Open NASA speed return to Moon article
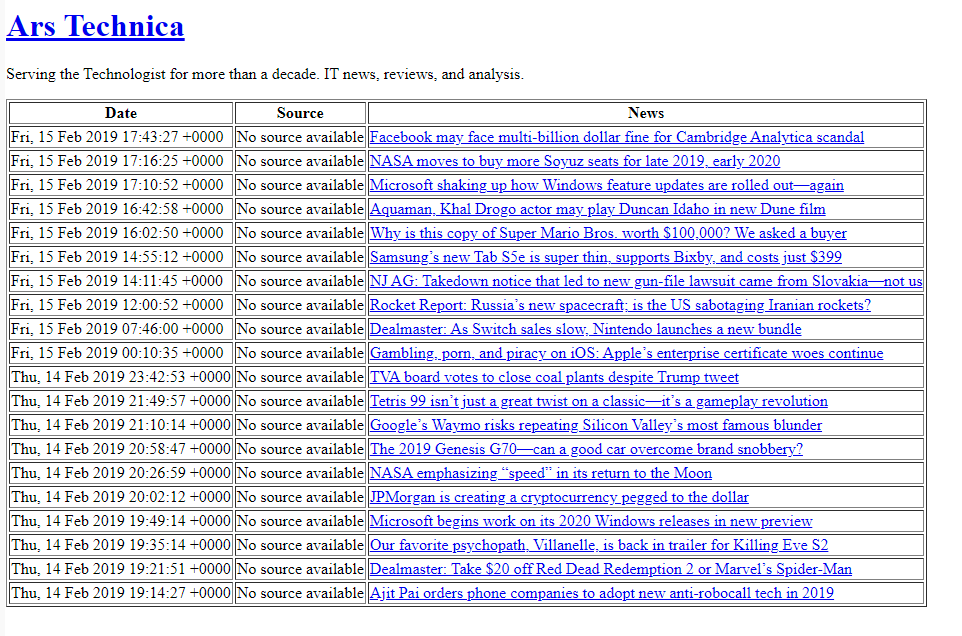The height and width of the screenshot is (636, 962). tap(541, 472)
